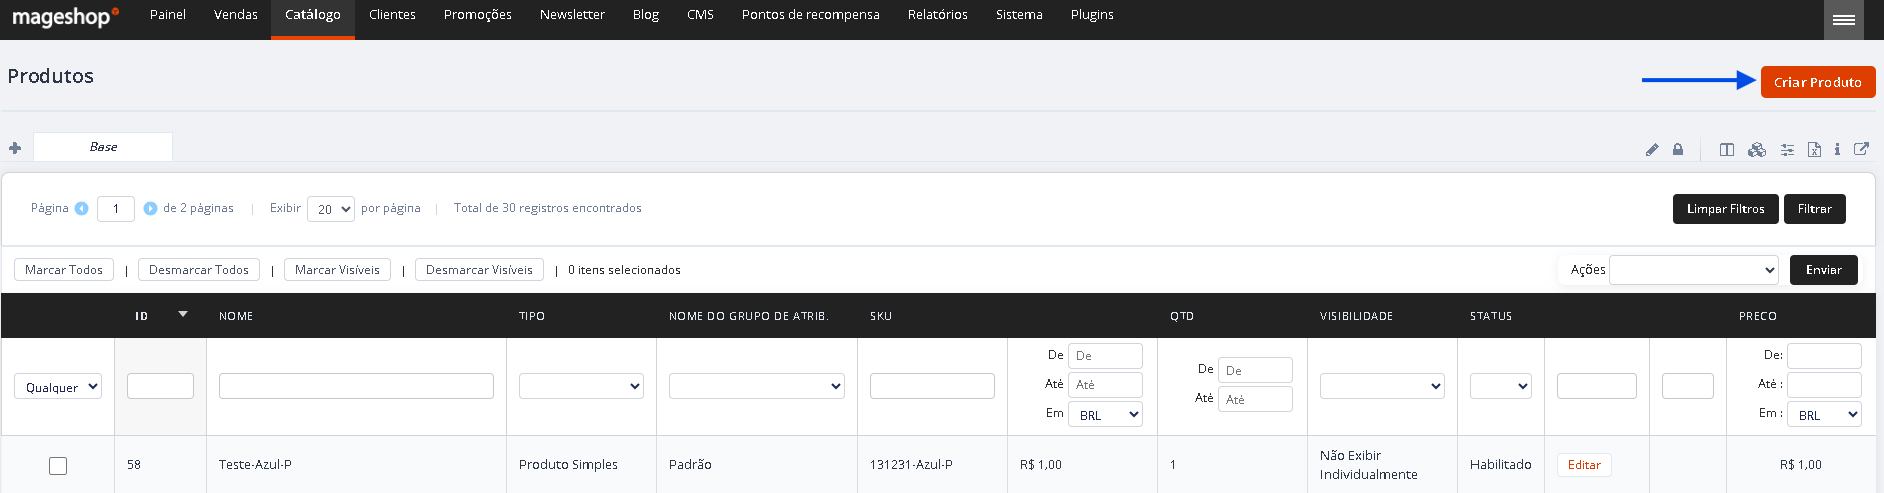The height and width of the screenshot is (493, 1884).
Task: Open attribute group name filter dropdown
Action: coord(757,386)
